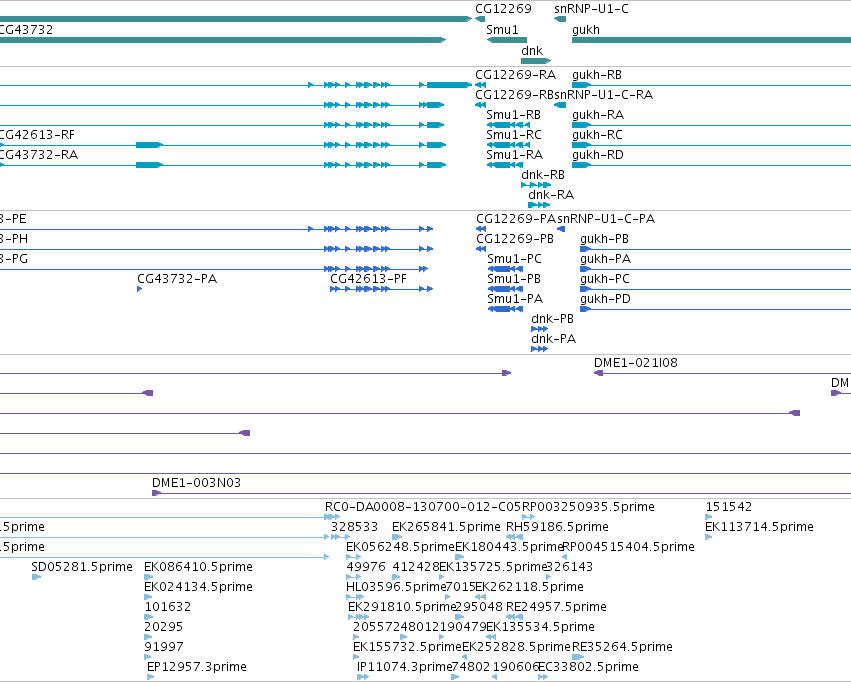Select the CG43732 gene label
The height and width of the screenshot is (682, 851).
pos(26,30)
